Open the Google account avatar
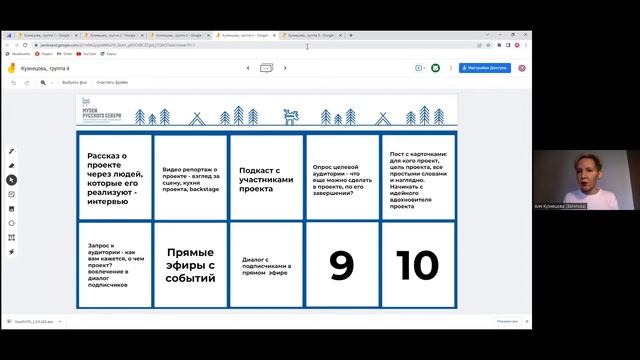 click(x=522, y=68)
